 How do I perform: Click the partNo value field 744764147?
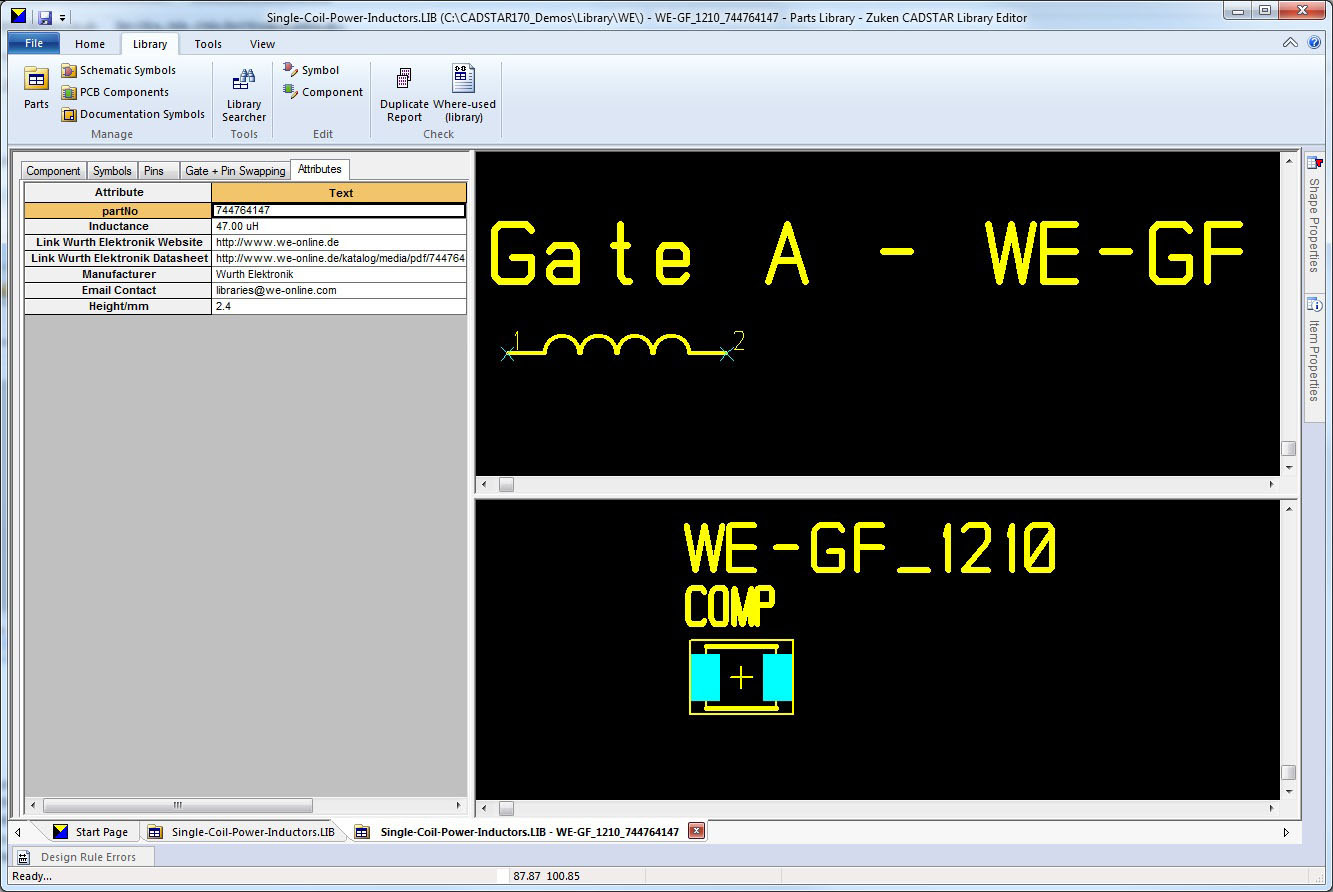[340, 211]
